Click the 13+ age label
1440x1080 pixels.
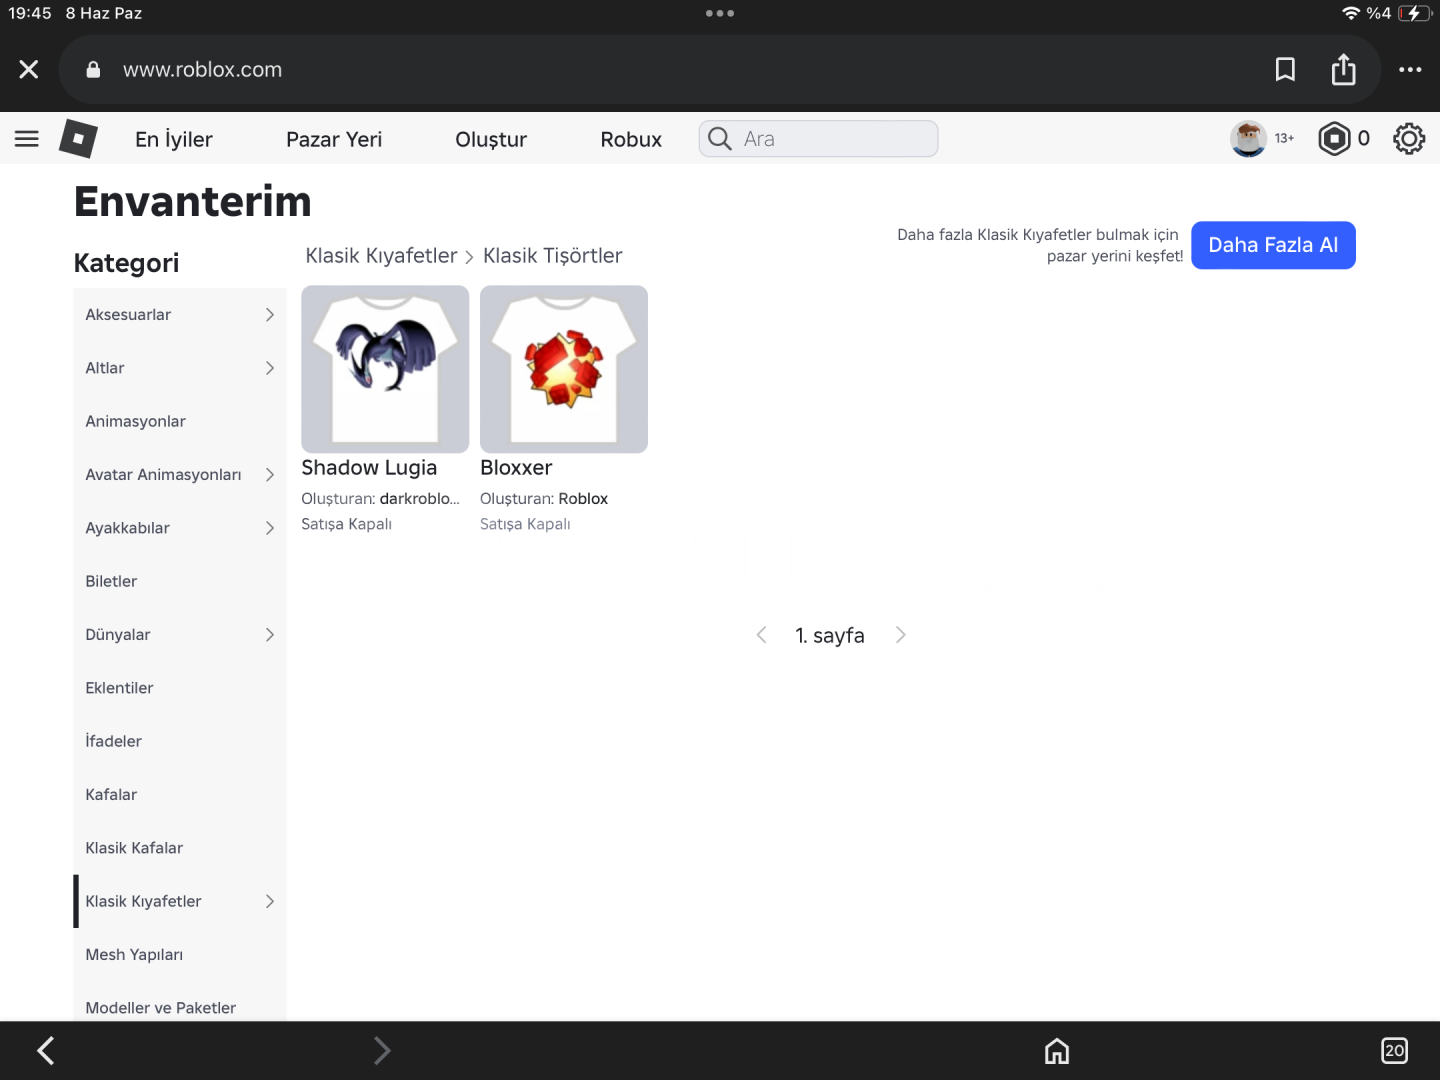pyautogui.click(x=1284, y=139)
